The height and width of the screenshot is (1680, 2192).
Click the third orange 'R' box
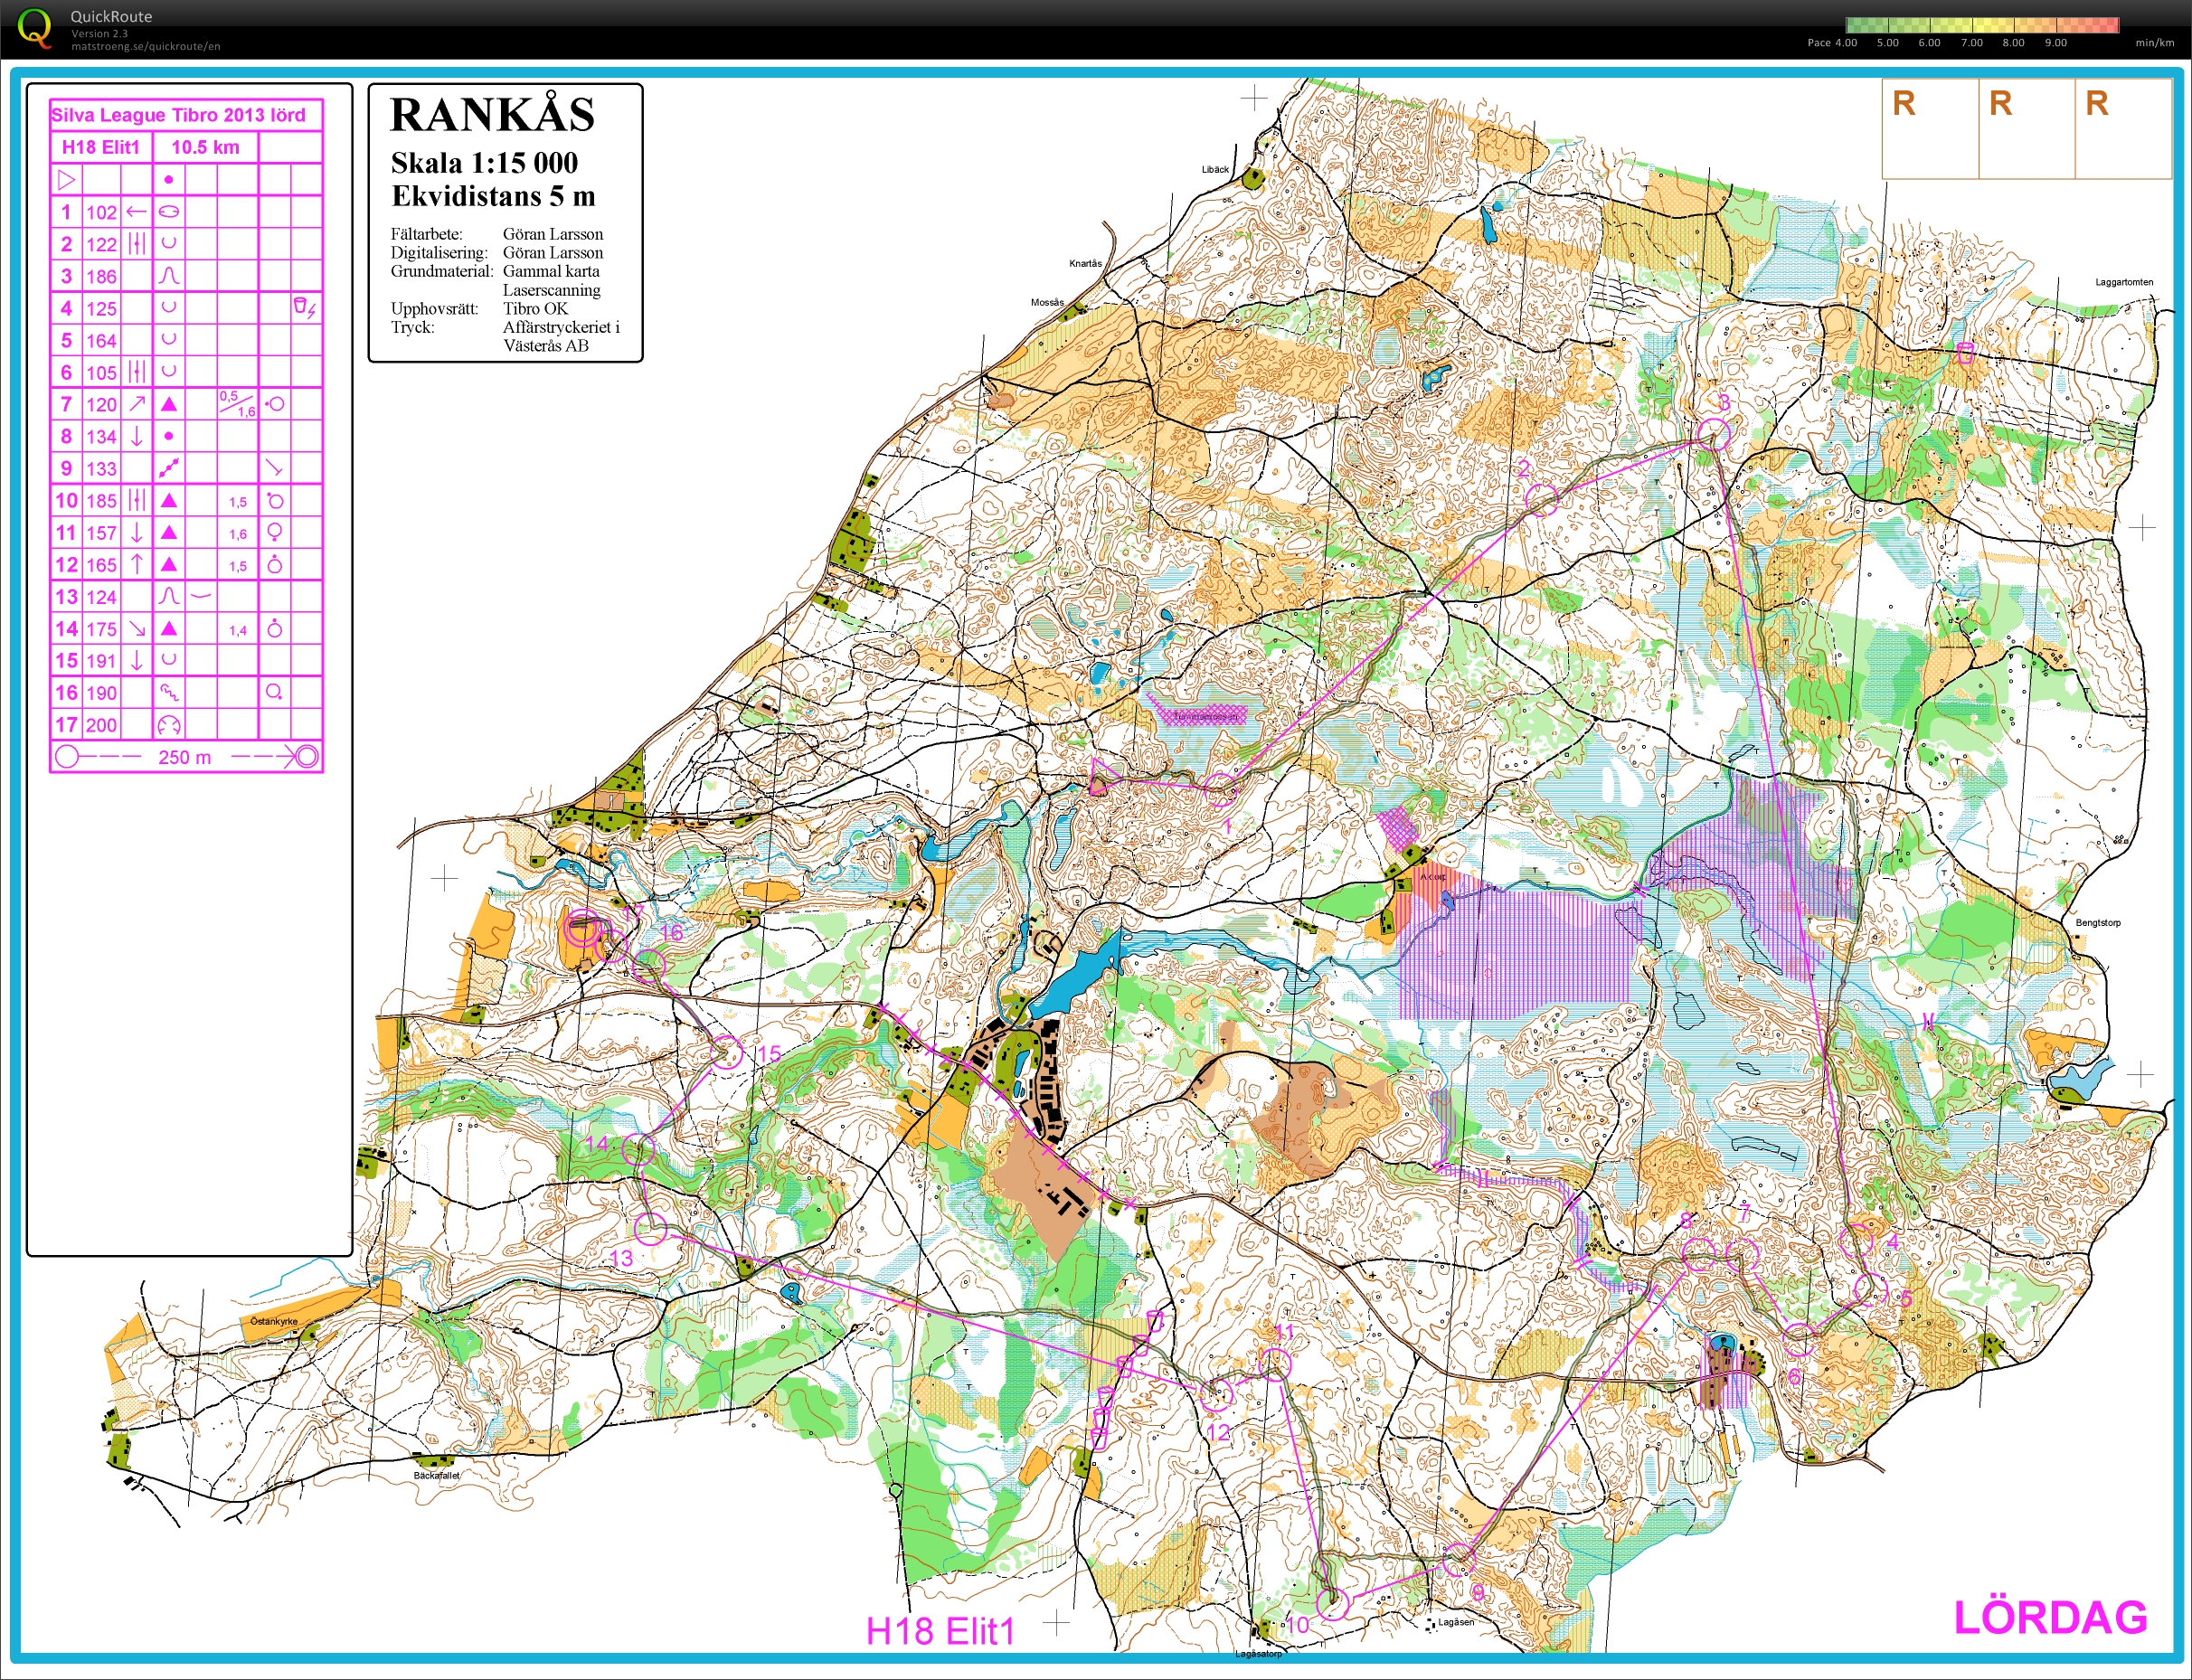coord(2097,104)
